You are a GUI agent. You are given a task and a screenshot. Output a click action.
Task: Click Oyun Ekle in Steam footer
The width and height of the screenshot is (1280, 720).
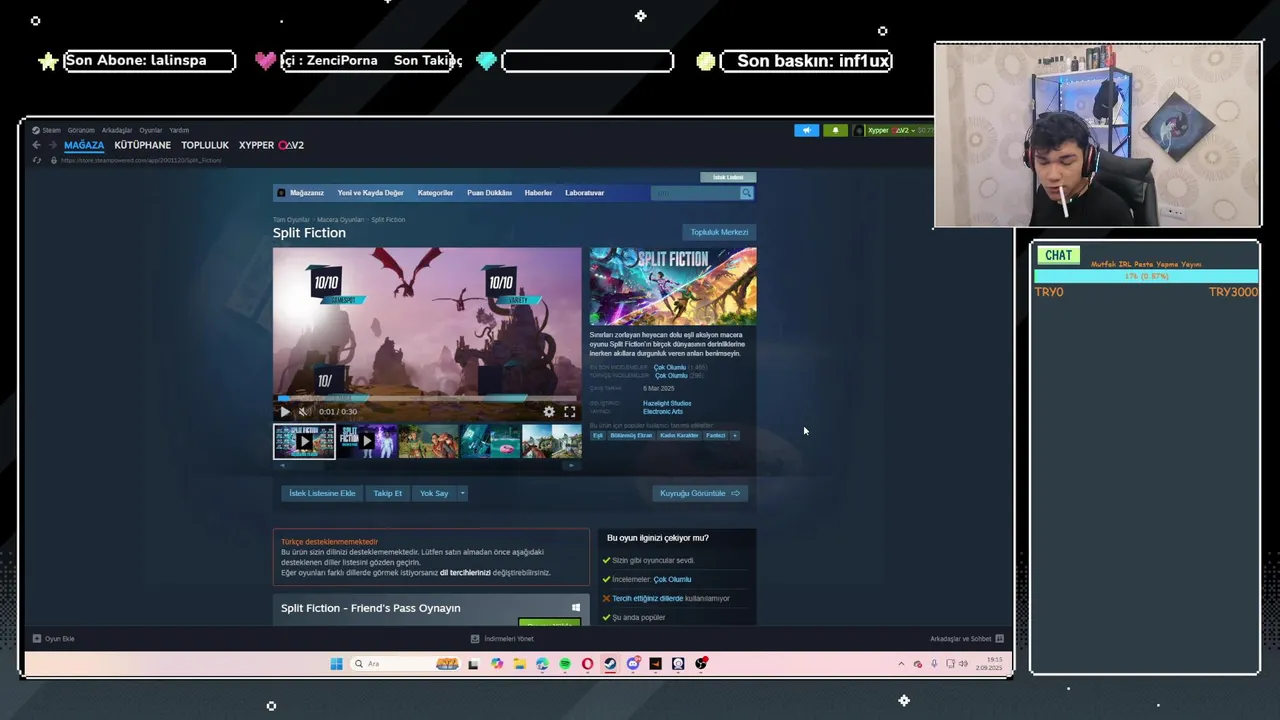[54, 638]
